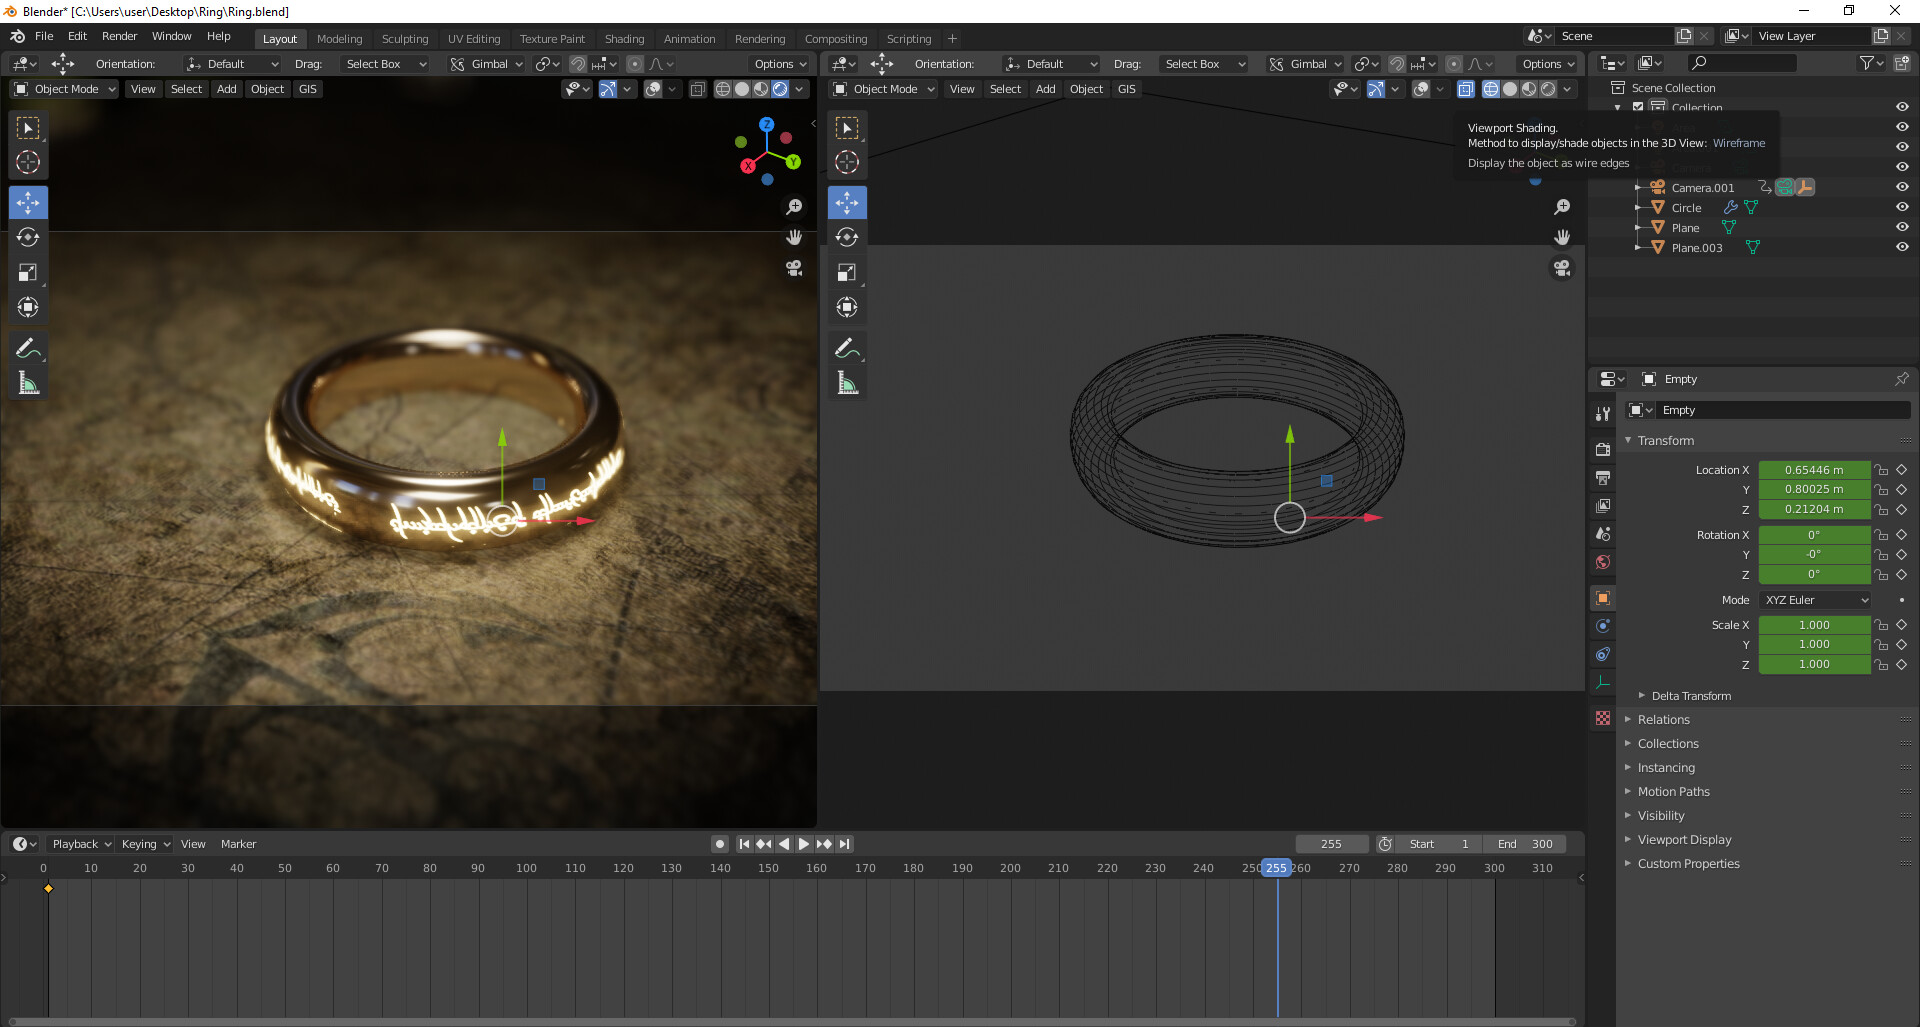The height and width of the screenshot is (1027, 1920).
Task: Uncheck the Collection exclude checkbox
Action: click(x=1638, y=107)
